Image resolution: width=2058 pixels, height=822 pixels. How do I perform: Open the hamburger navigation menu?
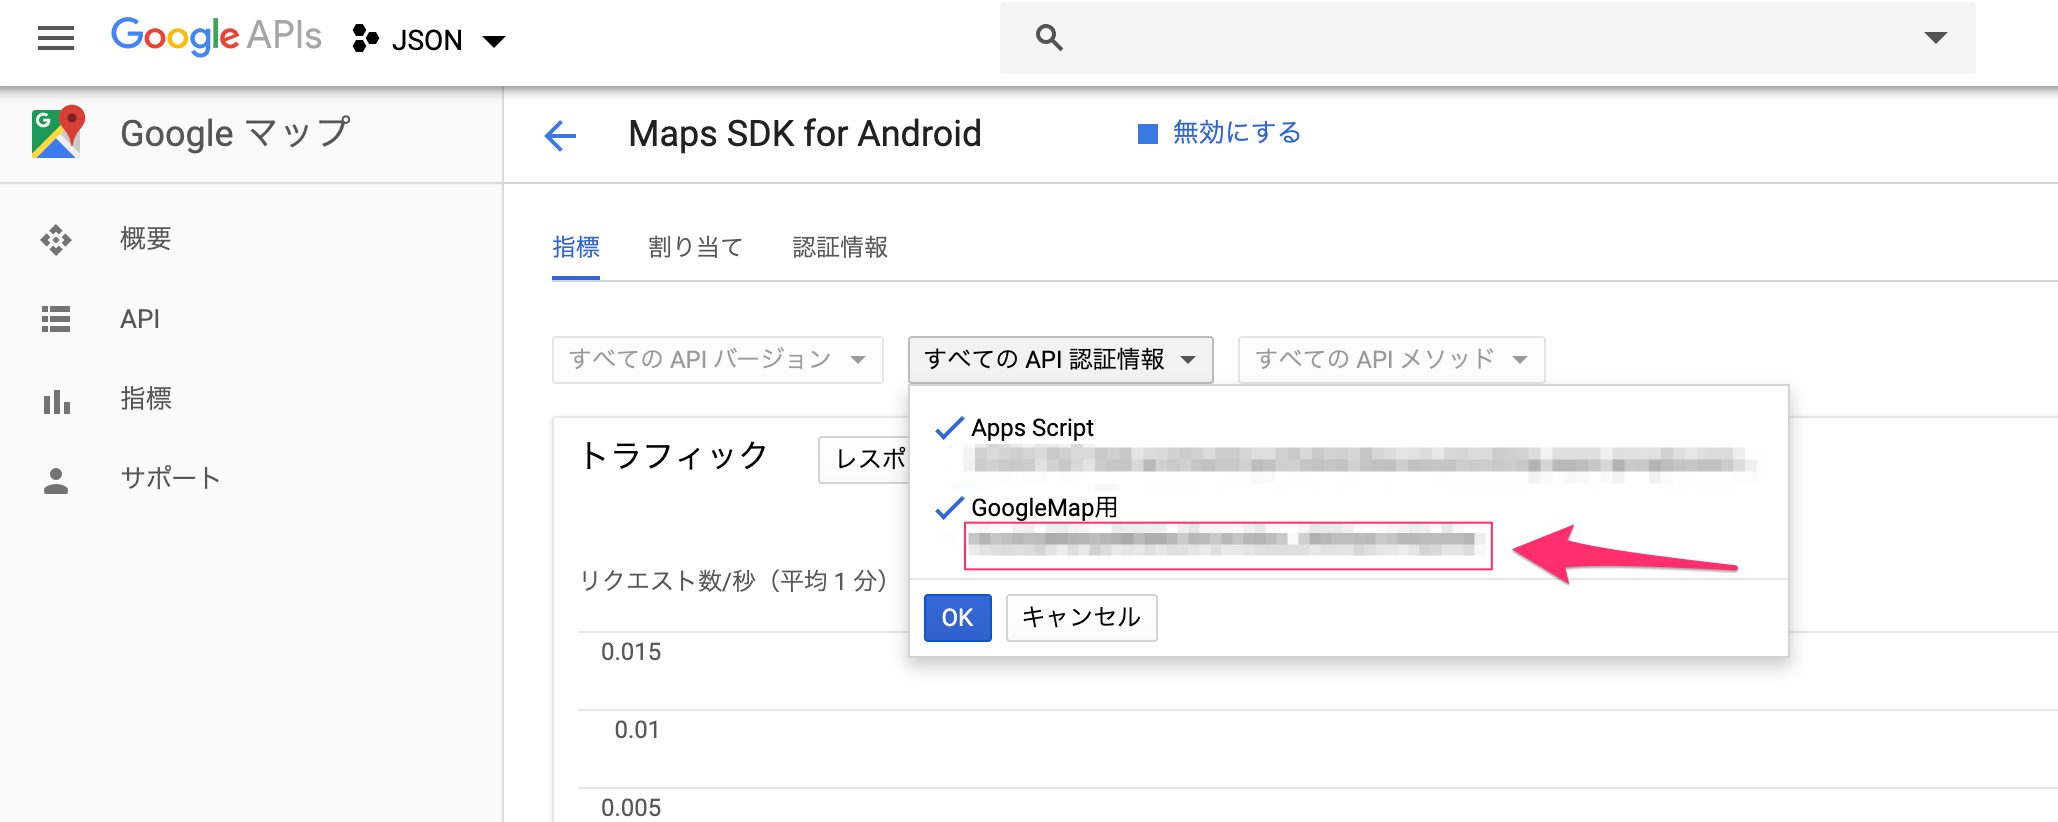point(56,39)
